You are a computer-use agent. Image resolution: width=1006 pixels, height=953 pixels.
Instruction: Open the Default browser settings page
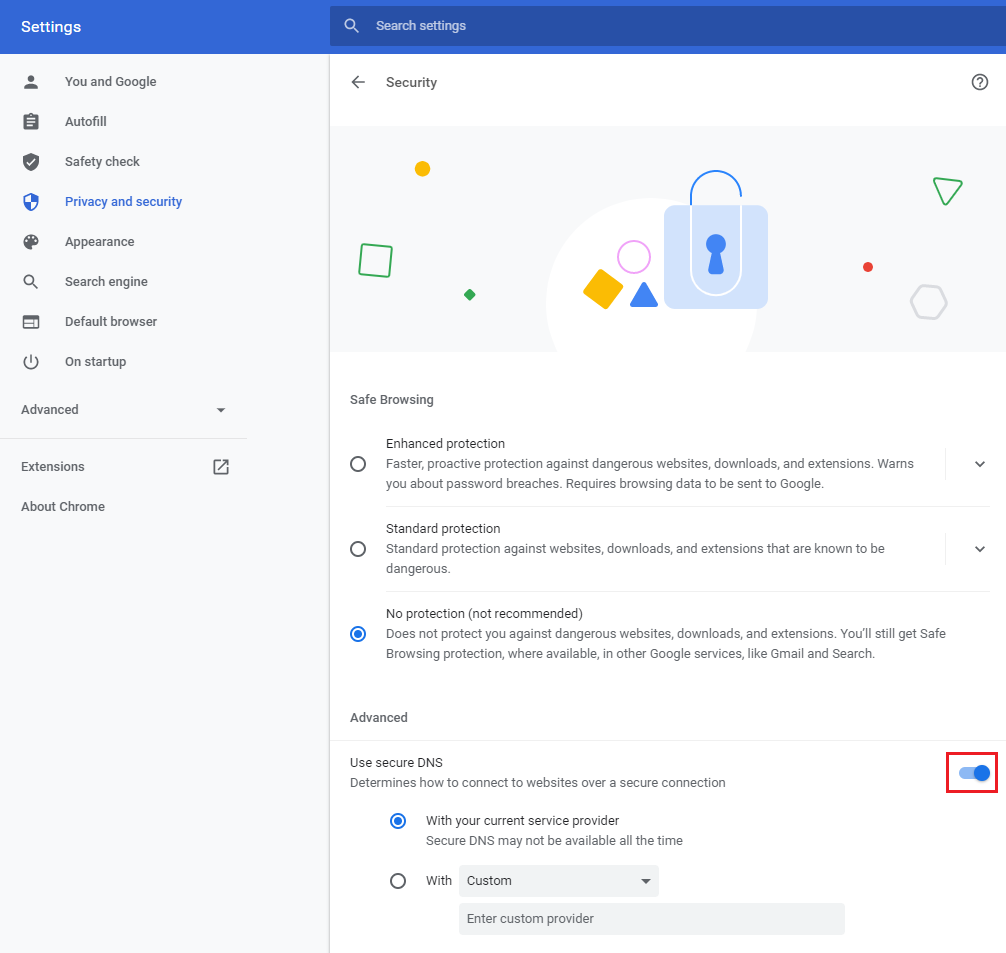click(x=110, y=321)
